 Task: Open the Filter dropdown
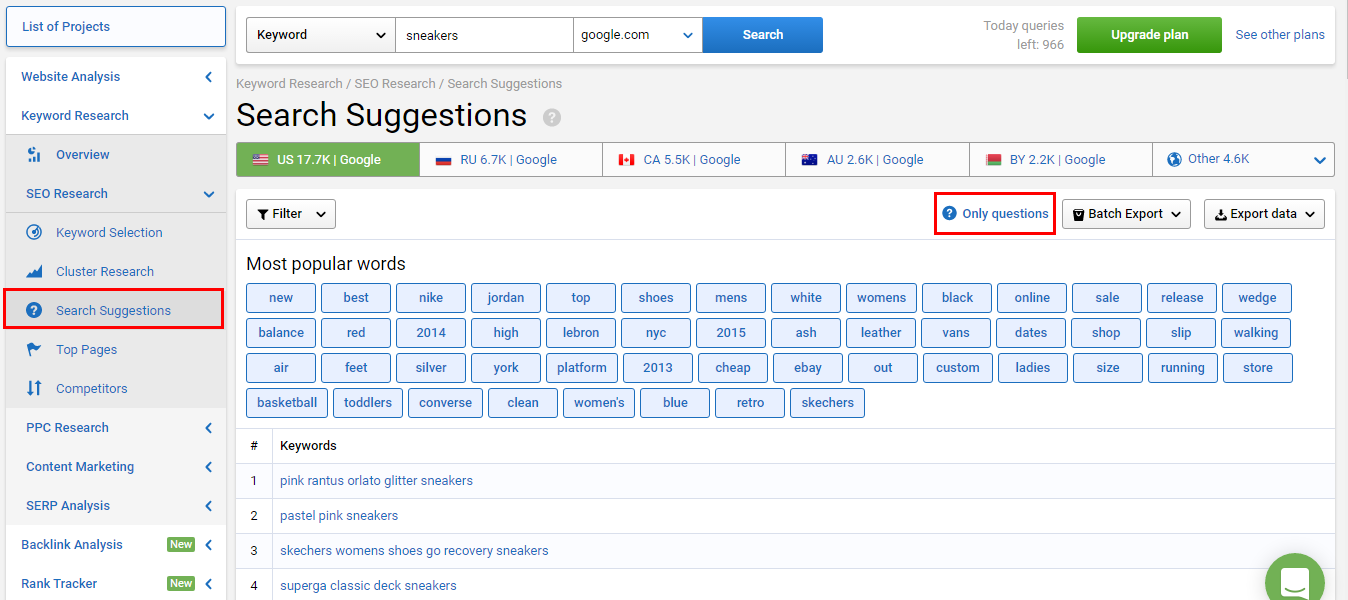[x=291, y=214]
